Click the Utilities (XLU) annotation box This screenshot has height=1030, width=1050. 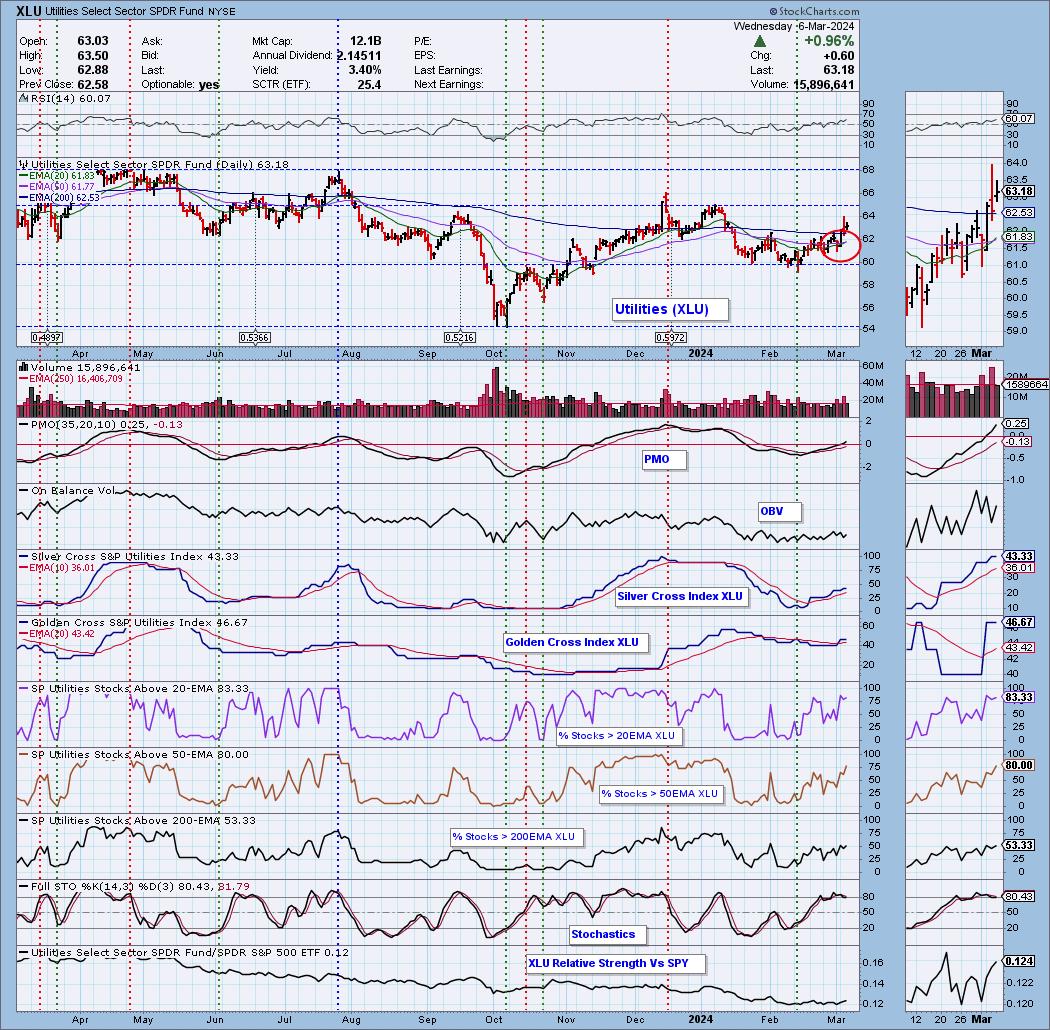pyautogui.click(x=670, y=309)
